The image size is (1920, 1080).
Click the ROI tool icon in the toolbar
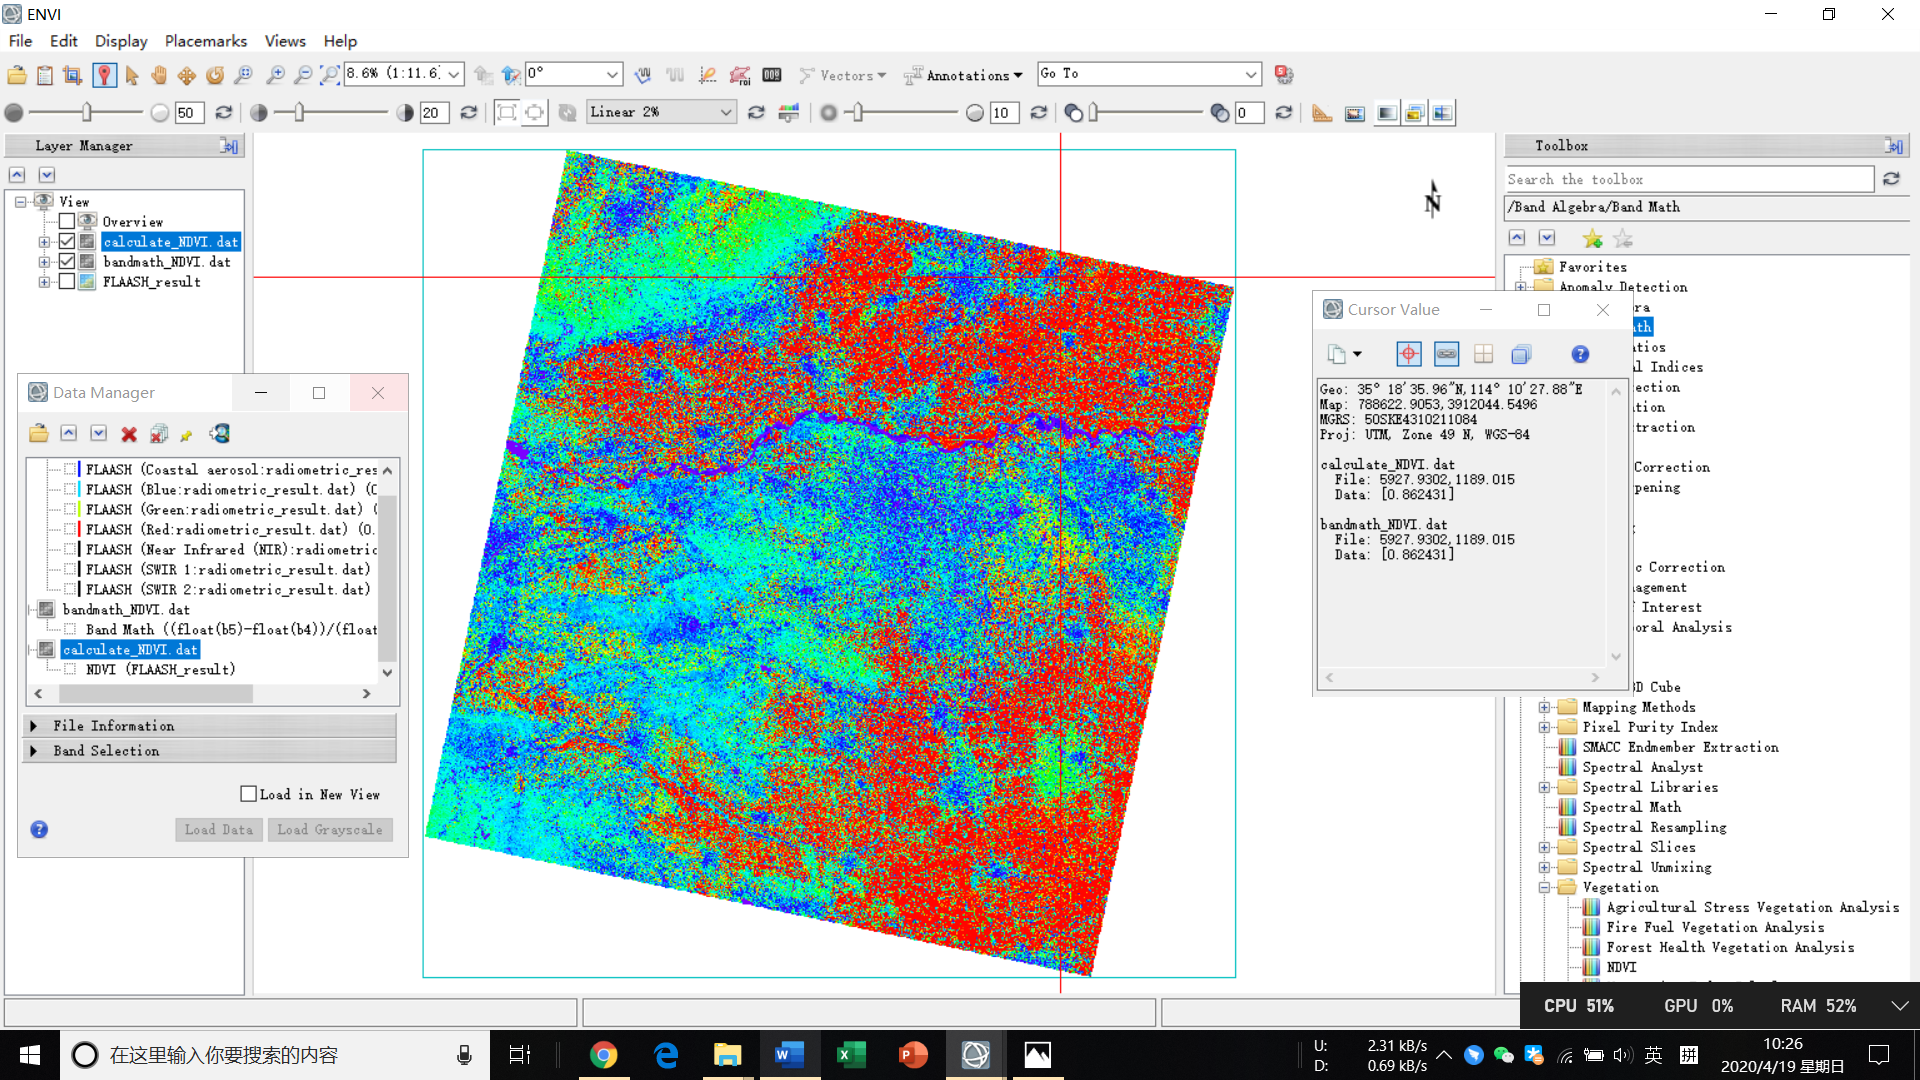(741, 75)
